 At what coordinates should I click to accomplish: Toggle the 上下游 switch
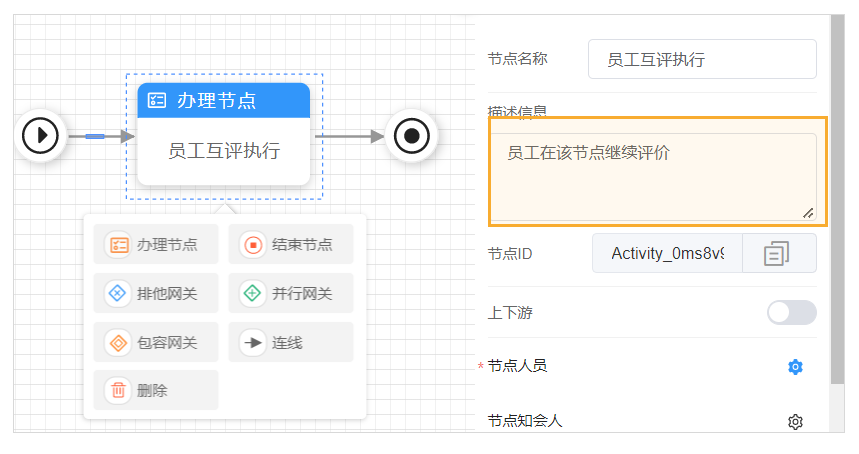[x=791, y=313]
